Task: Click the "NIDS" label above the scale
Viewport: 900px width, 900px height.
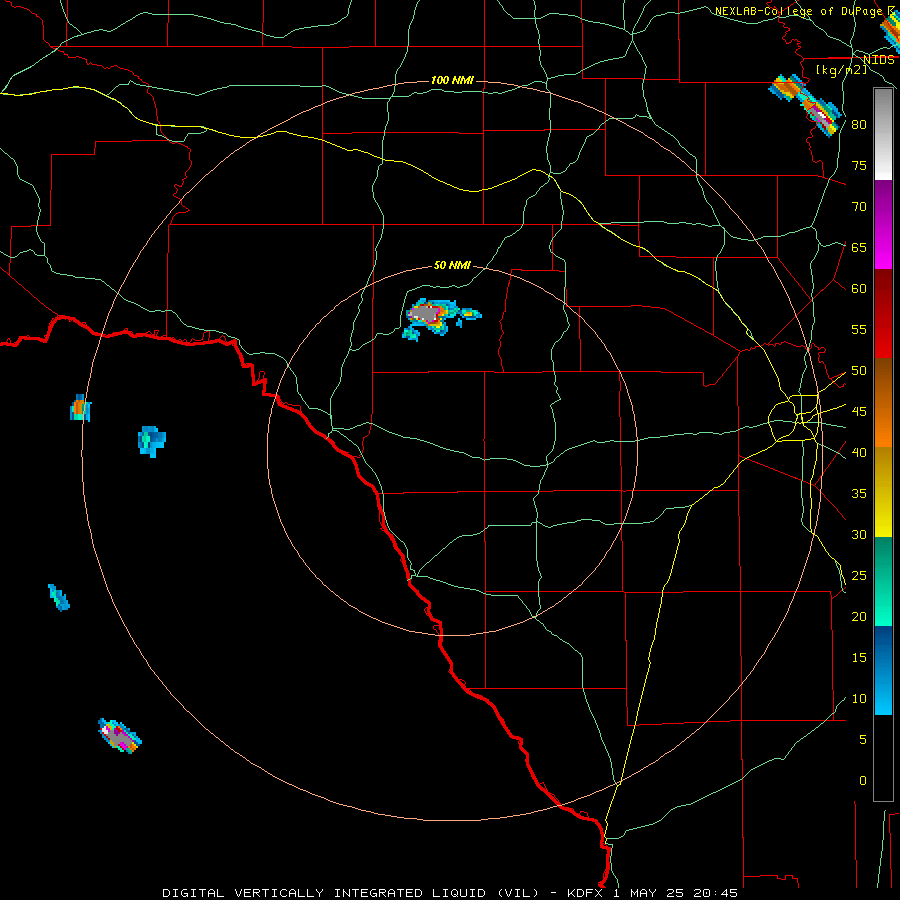Action: (878, 60)
